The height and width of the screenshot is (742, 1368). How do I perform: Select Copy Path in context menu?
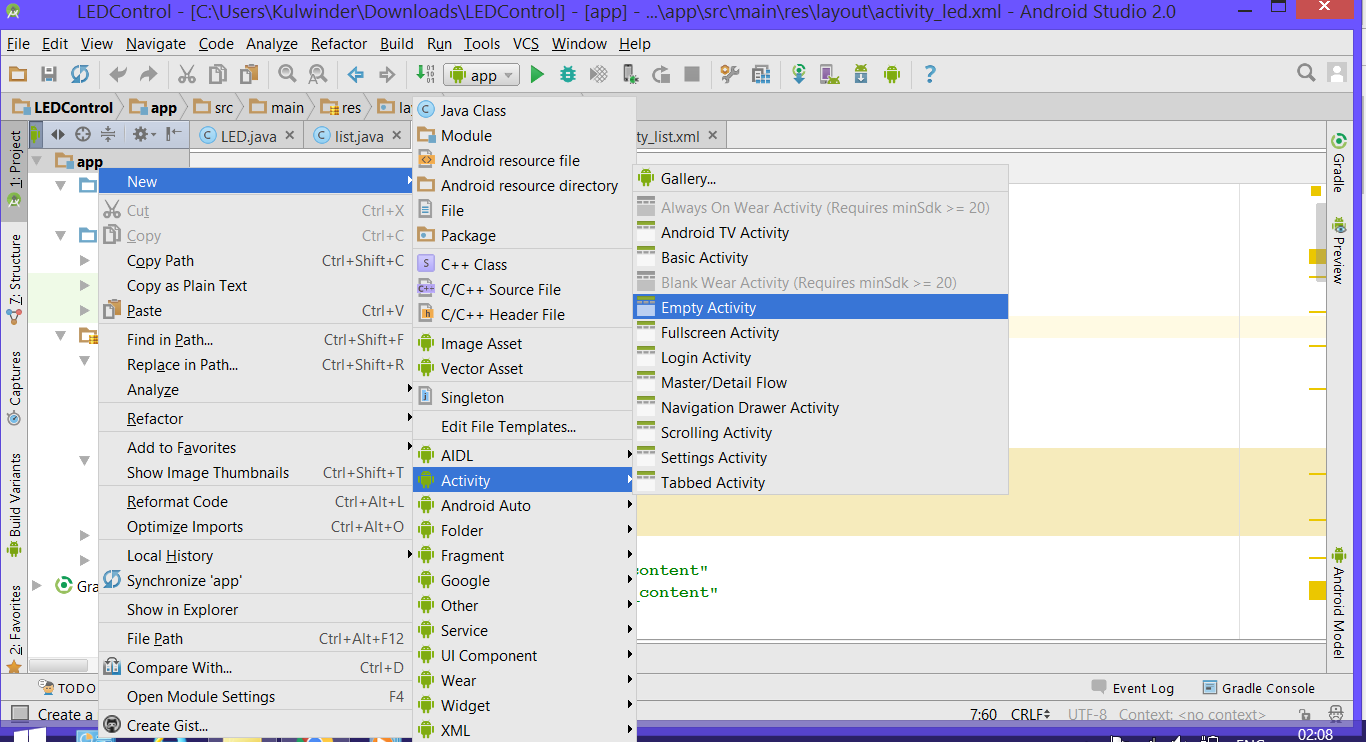pos(256,261)
